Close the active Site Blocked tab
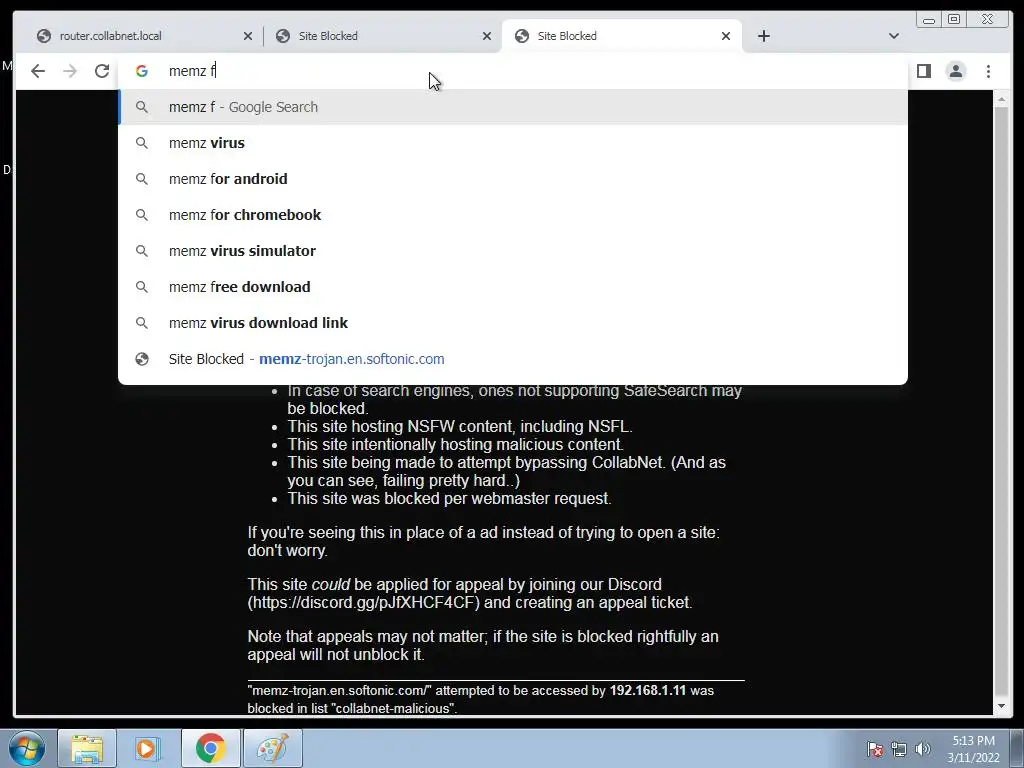The height and width of the screenshot is (768, 1024). coord(726,36)
